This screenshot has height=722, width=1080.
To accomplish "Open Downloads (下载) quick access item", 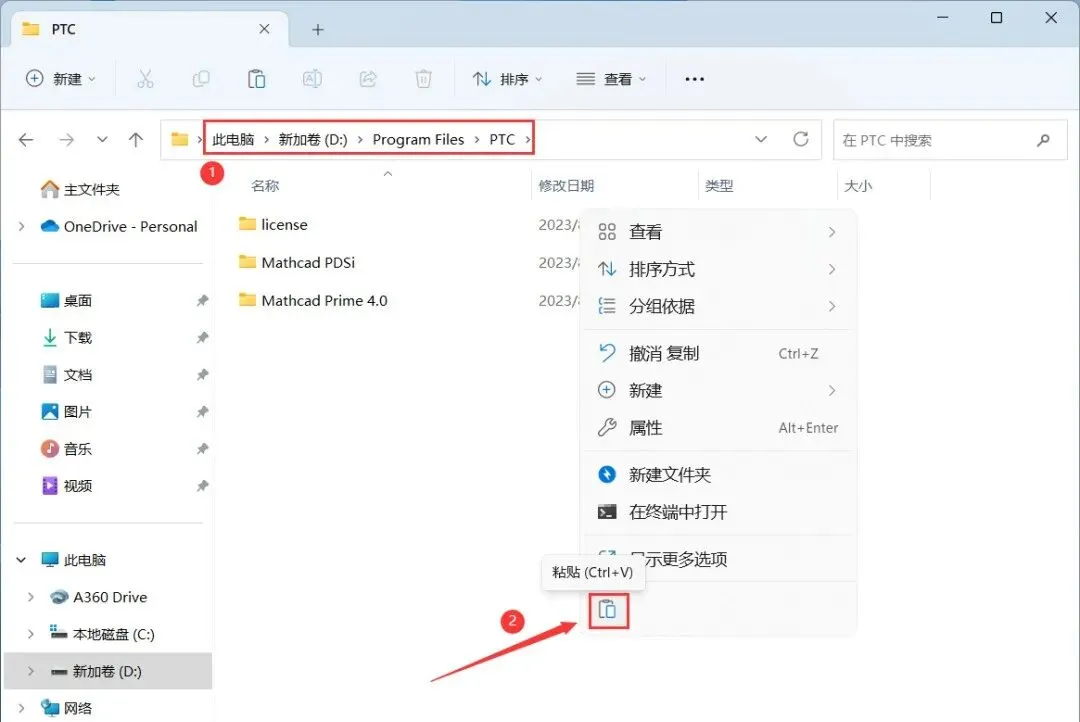I will coord(67,338).
